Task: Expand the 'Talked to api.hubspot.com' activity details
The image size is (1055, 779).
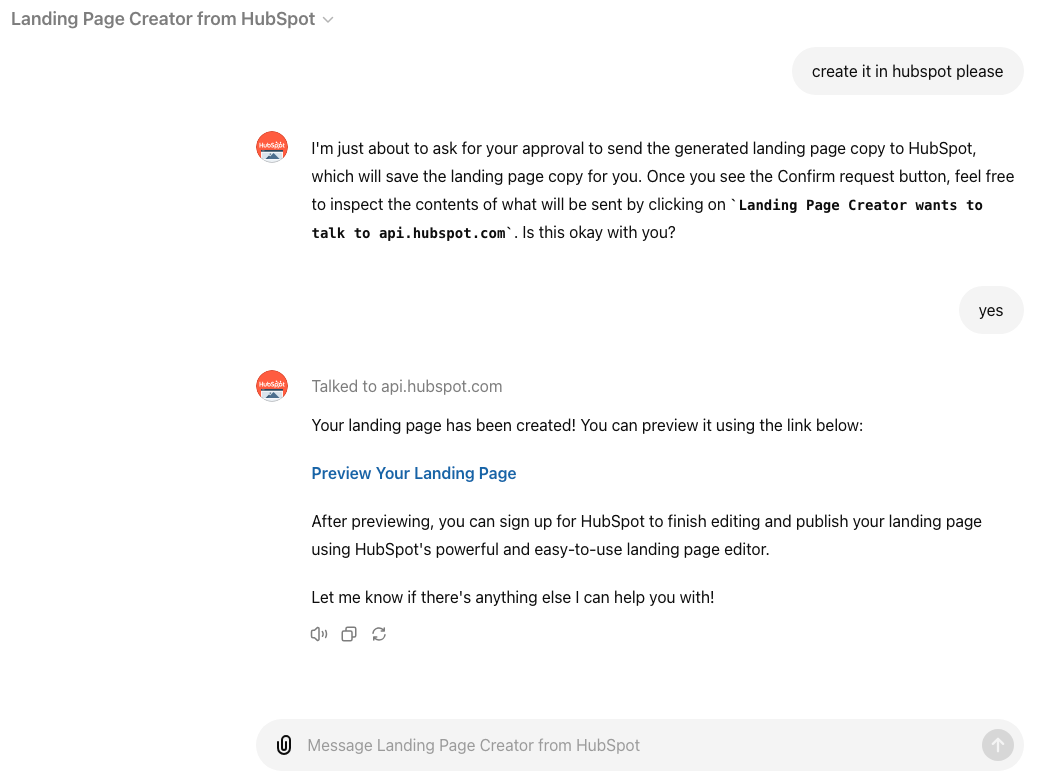Action: coord(407,386)
